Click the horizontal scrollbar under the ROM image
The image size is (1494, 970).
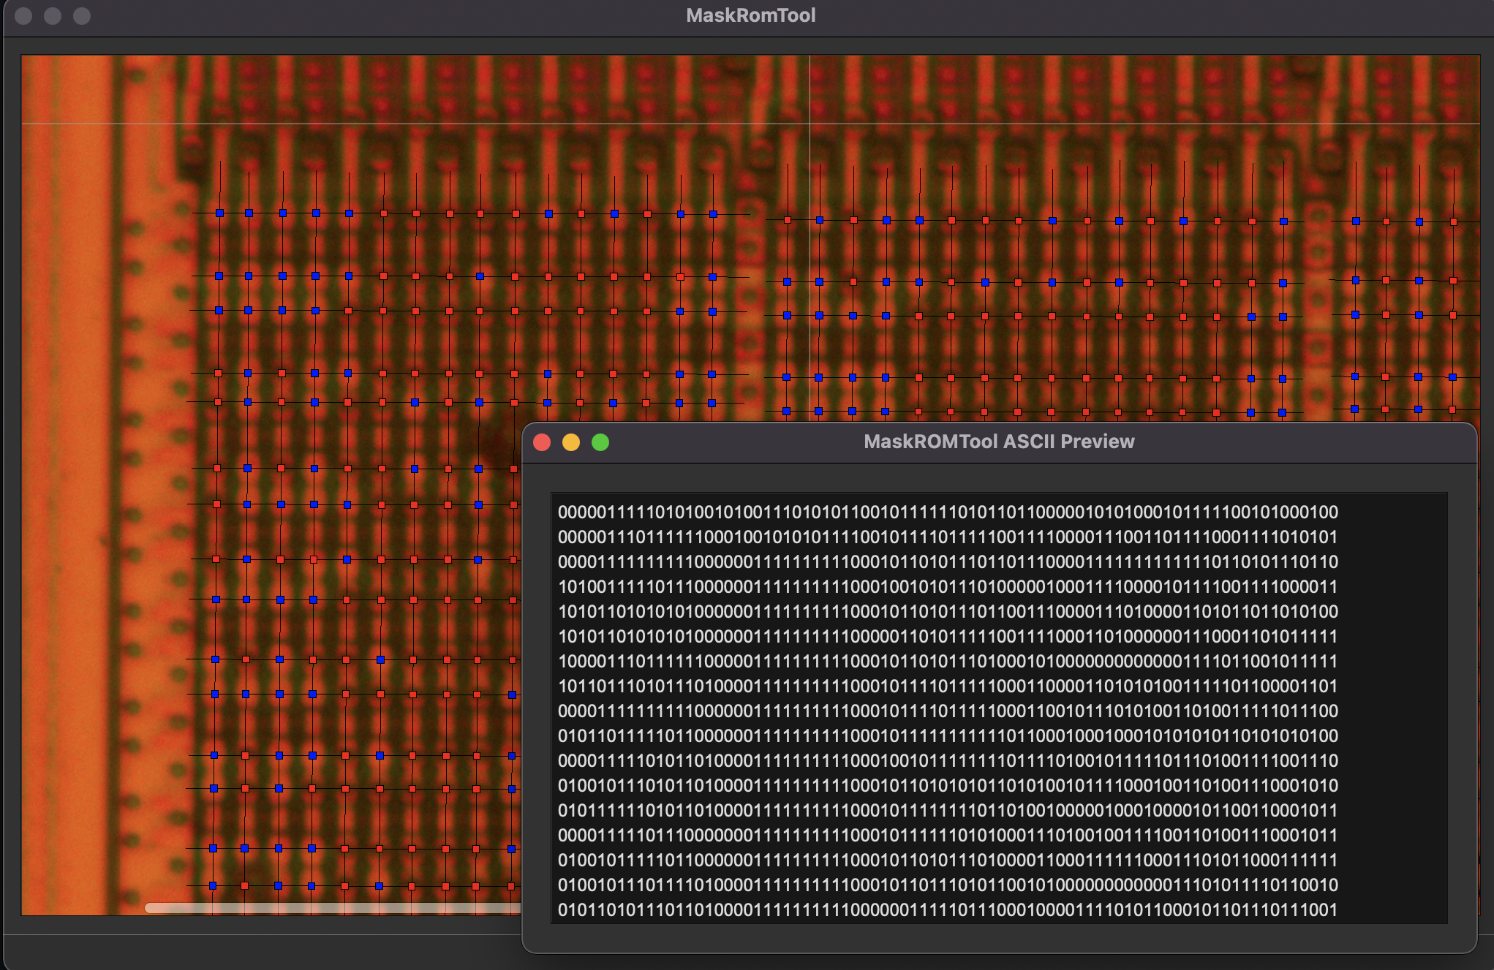tap(330, 908)
